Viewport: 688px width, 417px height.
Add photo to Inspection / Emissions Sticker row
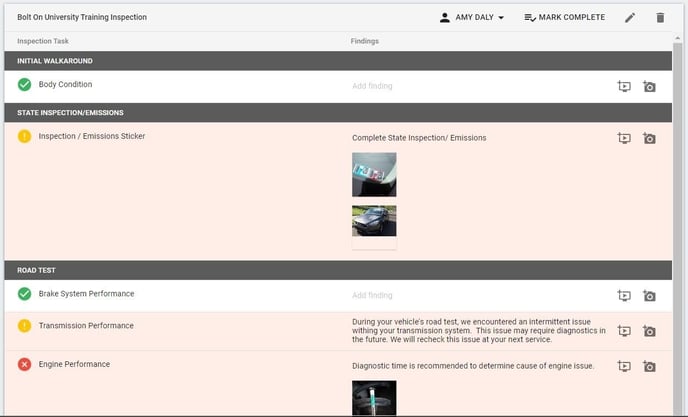(649, 138)
